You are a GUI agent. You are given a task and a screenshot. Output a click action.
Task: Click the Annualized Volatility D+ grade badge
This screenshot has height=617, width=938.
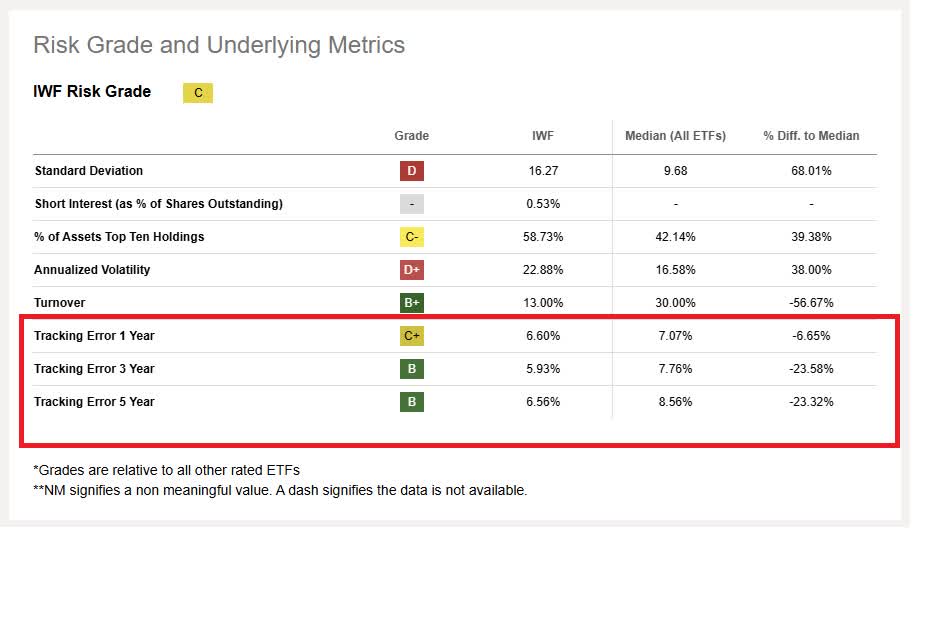coord(411,270)
